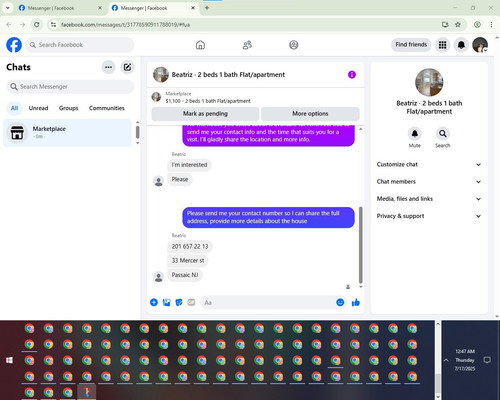Image resolution: width=500 pixels, height=400 pixels.
Task: Click the Search Messenger field
Action: tap(70, 87)
